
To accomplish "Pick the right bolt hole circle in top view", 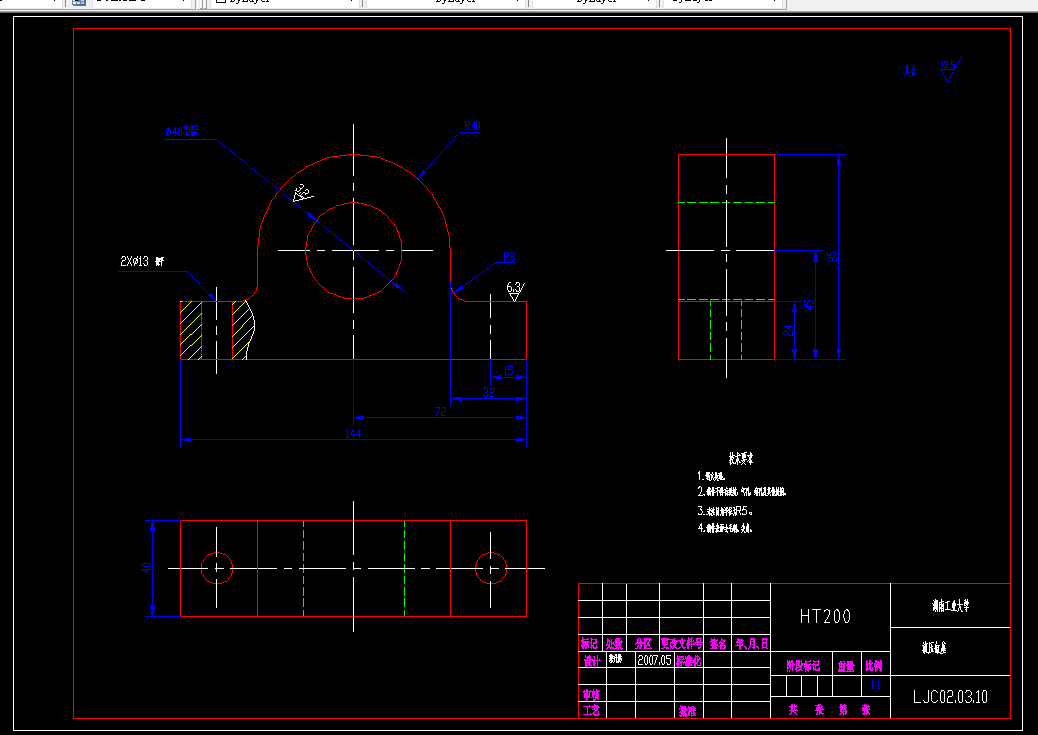I will pos(491,567).
